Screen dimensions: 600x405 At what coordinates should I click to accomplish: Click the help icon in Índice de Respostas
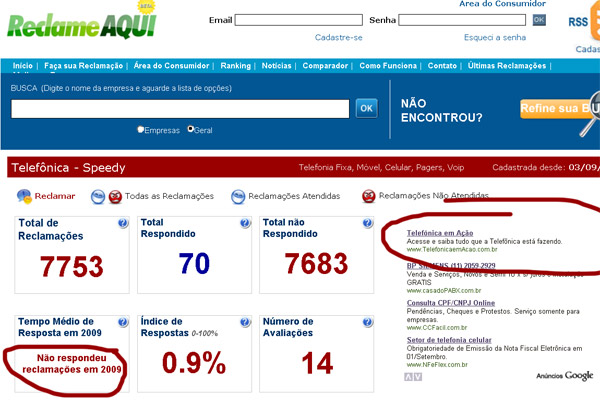click(245, 322)
